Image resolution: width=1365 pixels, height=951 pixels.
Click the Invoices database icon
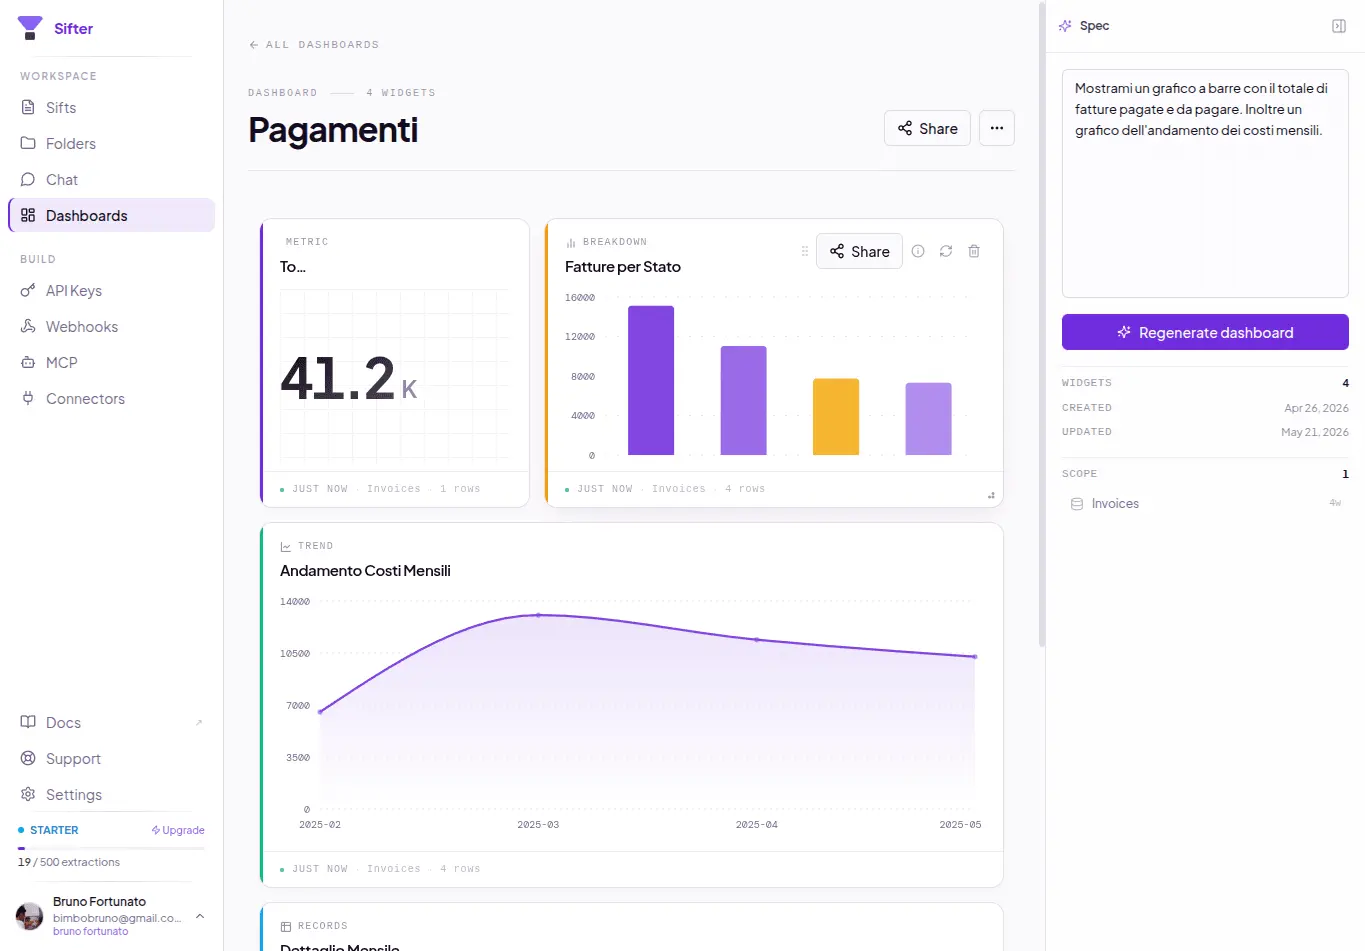[x=1077, y=504]
